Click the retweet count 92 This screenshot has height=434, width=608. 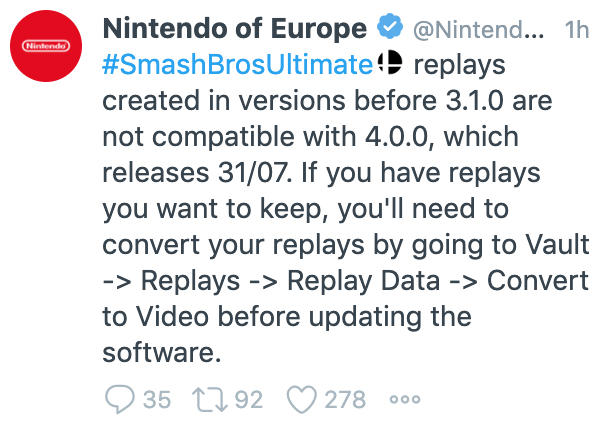point(247,400)
